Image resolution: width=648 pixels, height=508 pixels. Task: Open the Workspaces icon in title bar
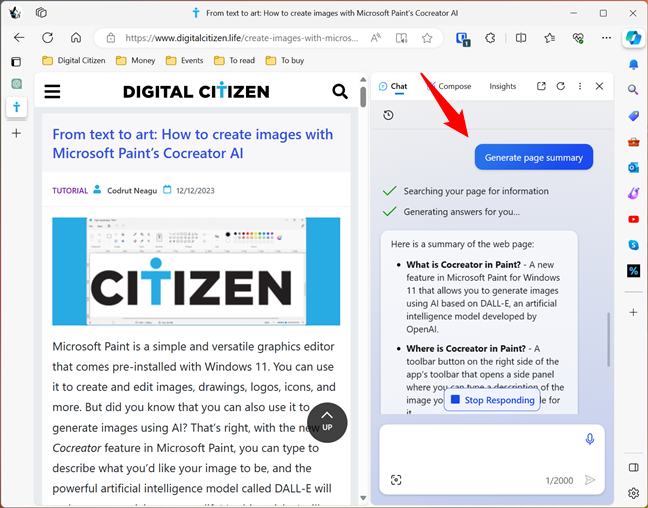(x=41, y=13)
